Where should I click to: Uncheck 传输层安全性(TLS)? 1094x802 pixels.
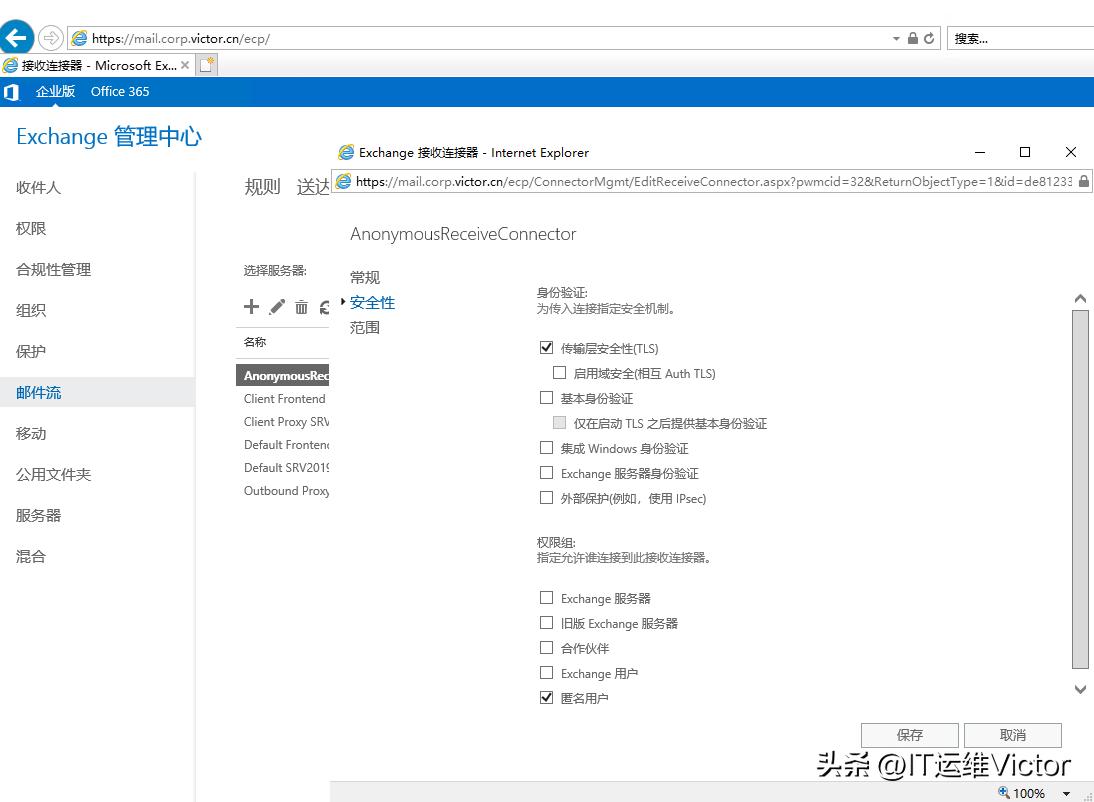tap(546, 347)
